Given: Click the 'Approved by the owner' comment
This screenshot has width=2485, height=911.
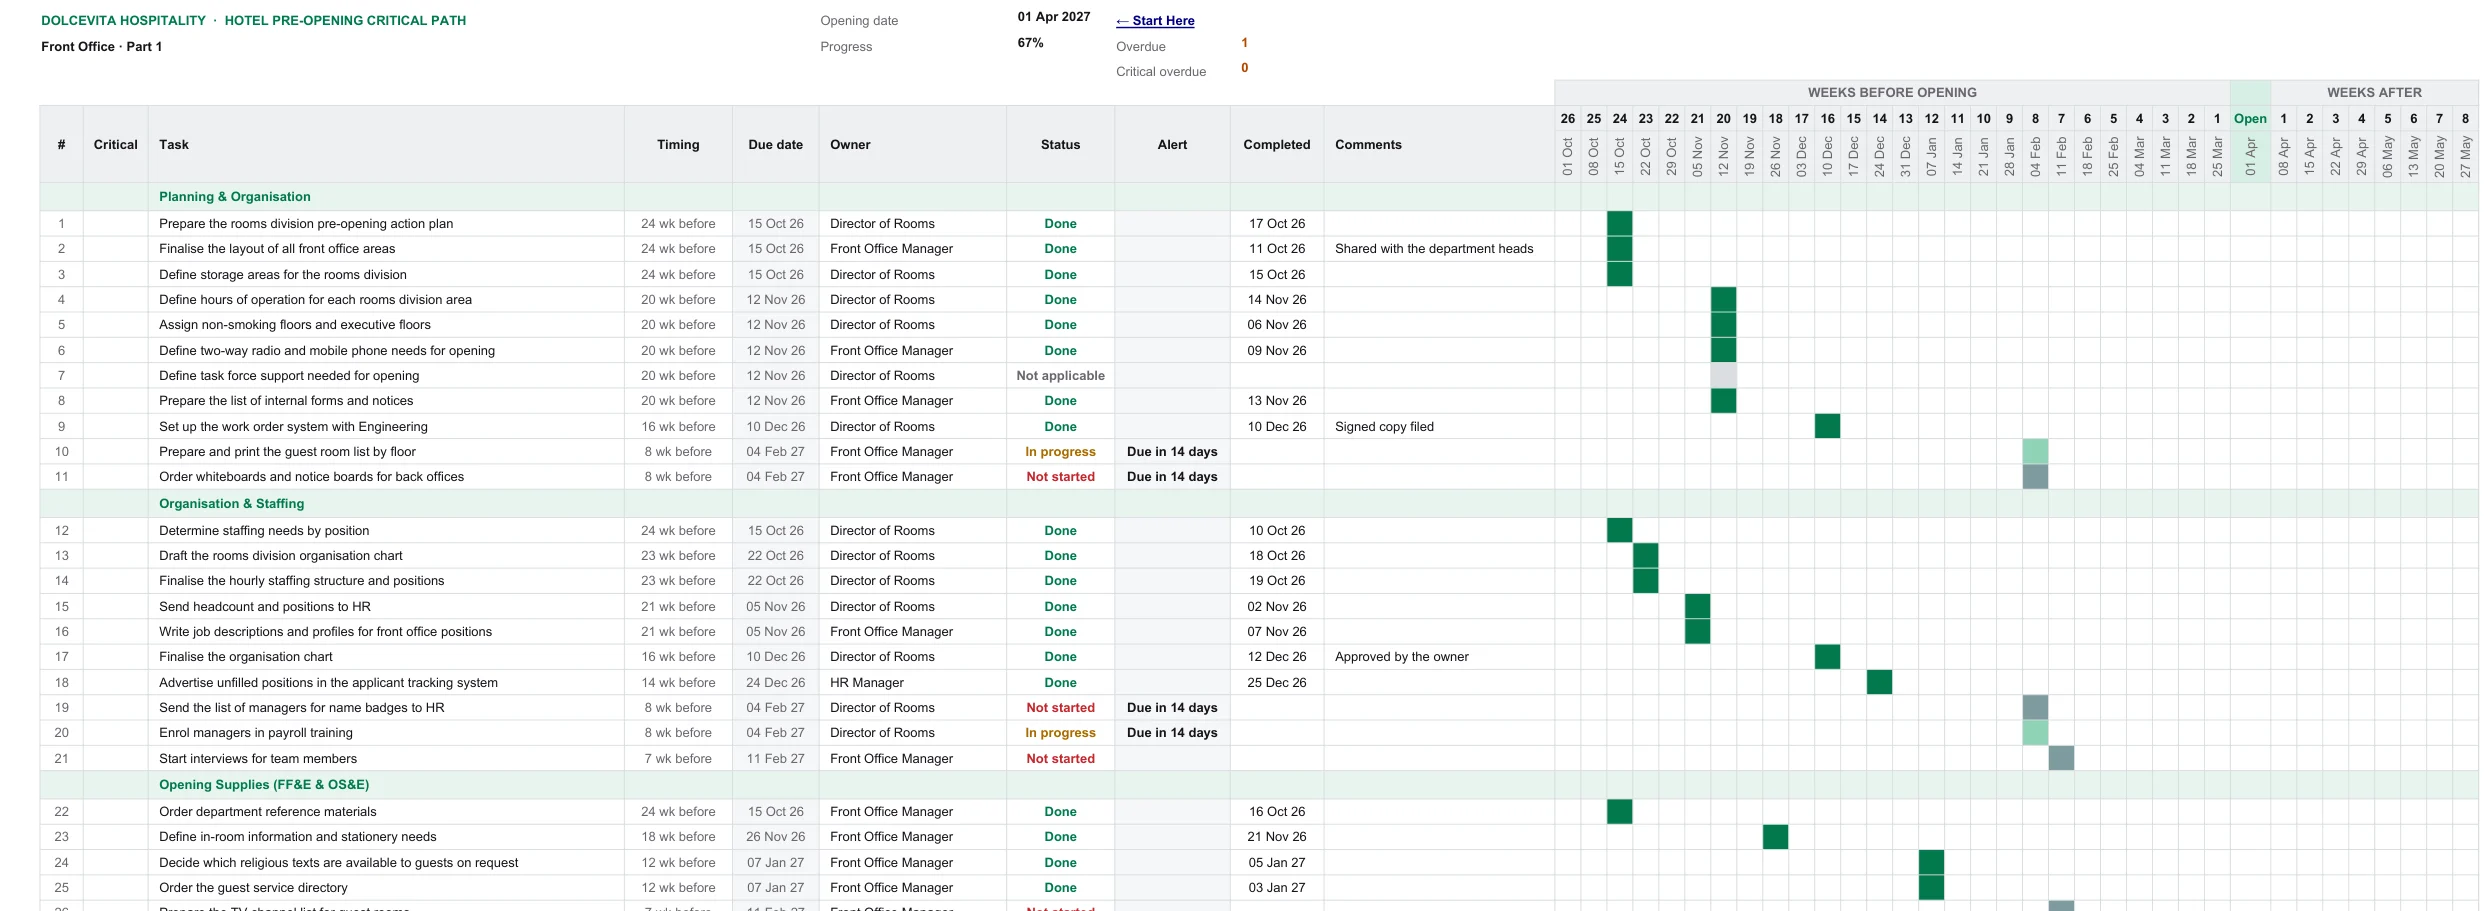Looking at the screenshot, I should [x=1402, y=657].
